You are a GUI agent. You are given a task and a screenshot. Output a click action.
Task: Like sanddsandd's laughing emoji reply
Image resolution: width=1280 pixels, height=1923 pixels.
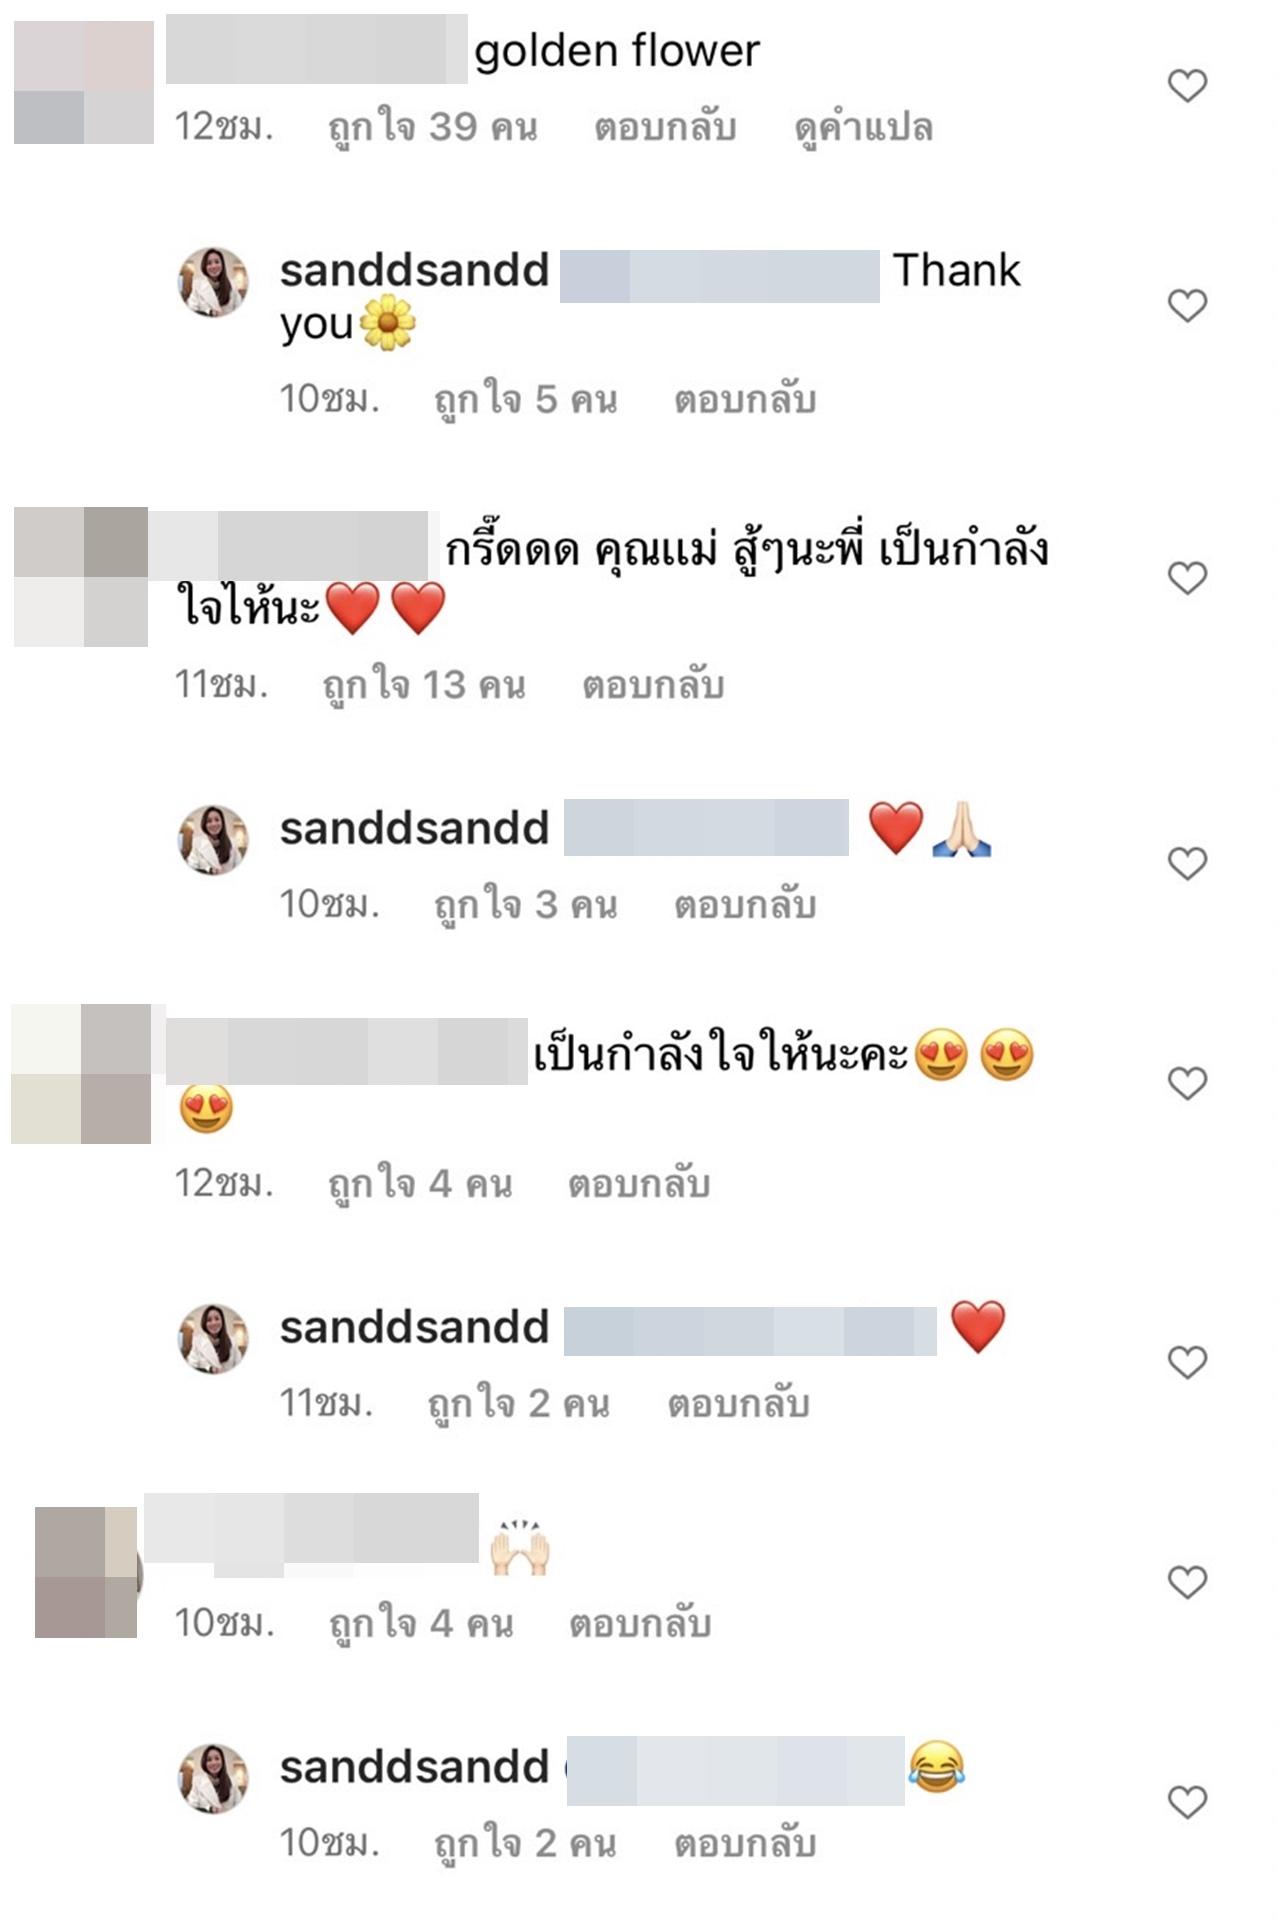(1187, 1802)
